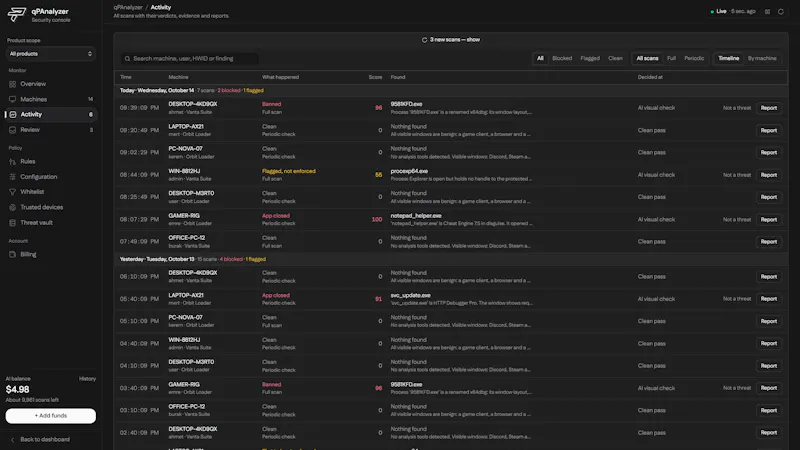The height and width of the screenshot is (450, 800).
Task: Open Configuration via its sliders icon
Action: point(12,177)
